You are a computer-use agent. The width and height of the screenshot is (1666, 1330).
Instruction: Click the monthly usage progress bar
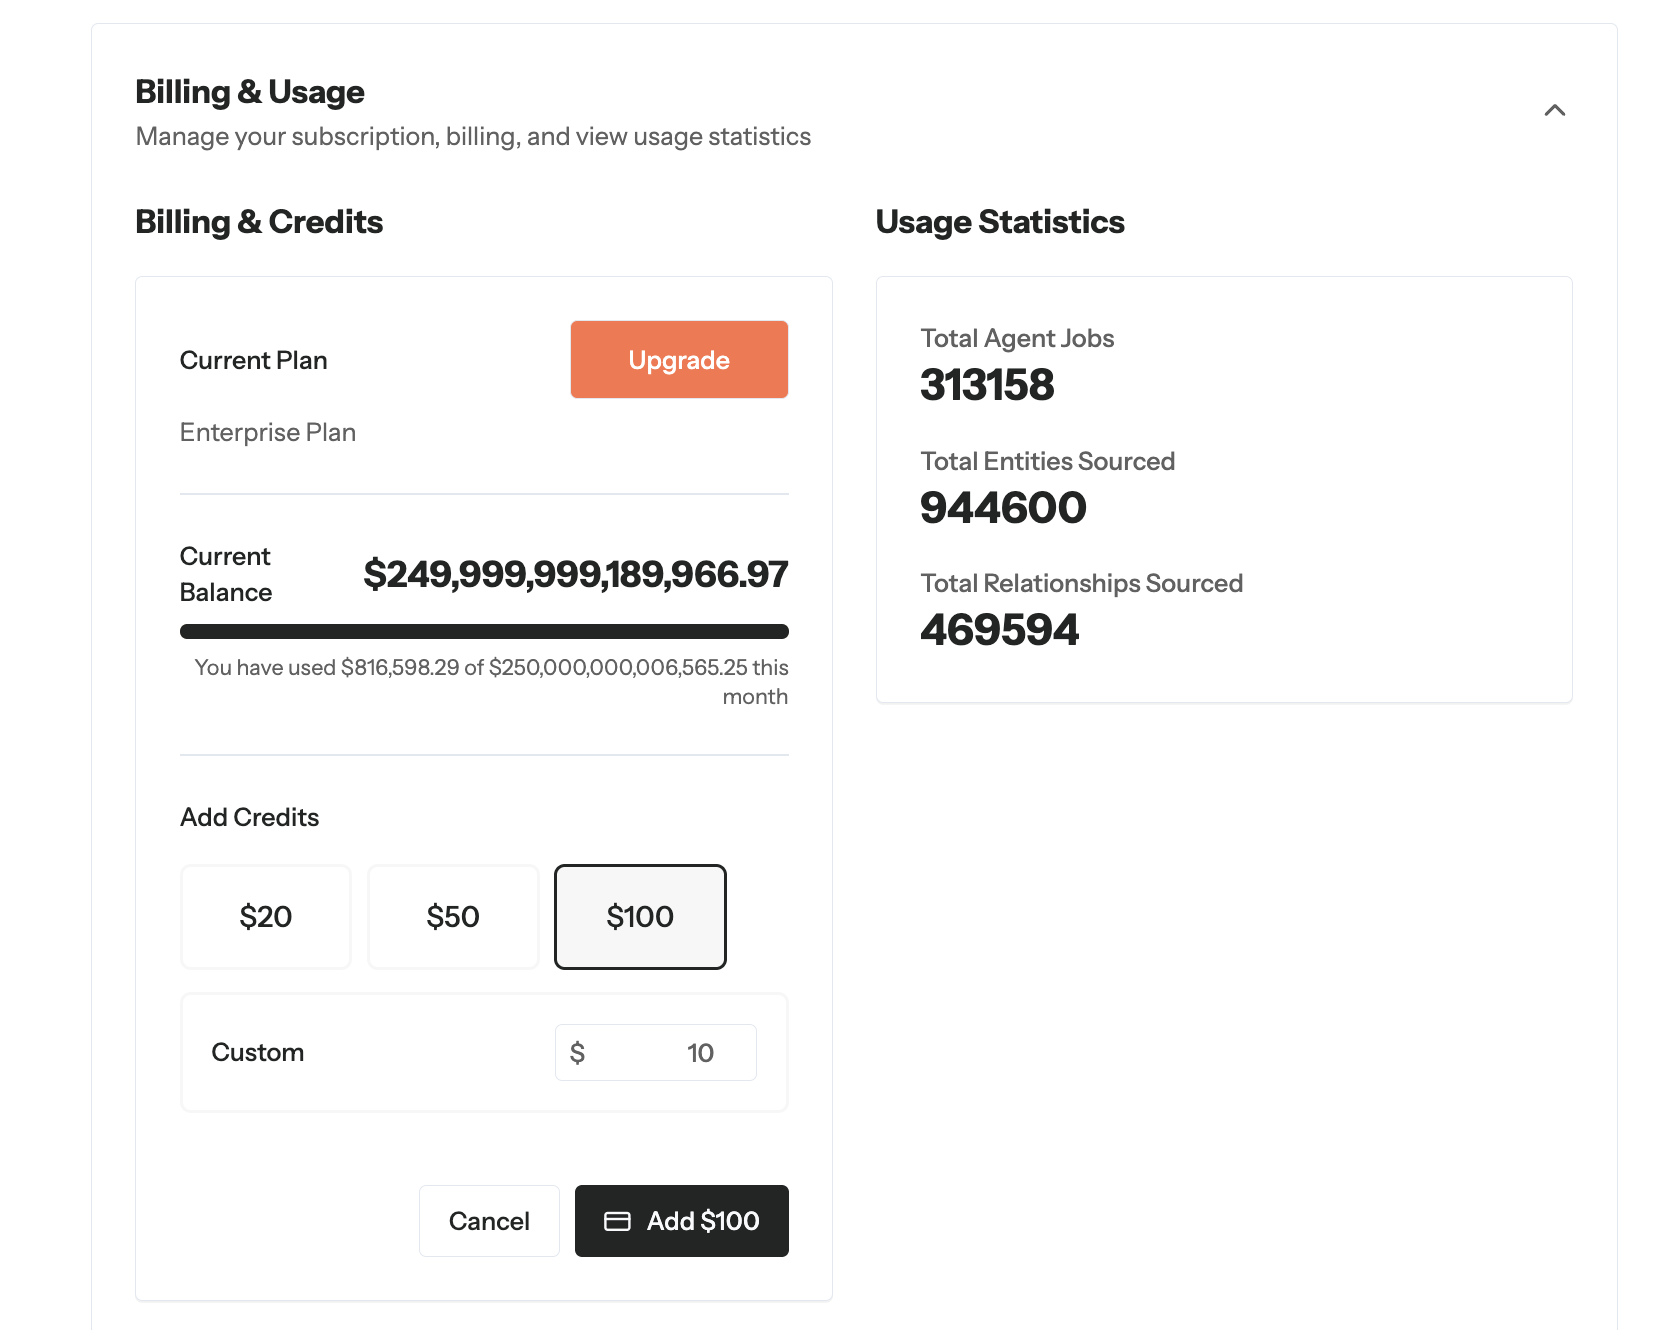pyautogui.click(x=484, y=631)
